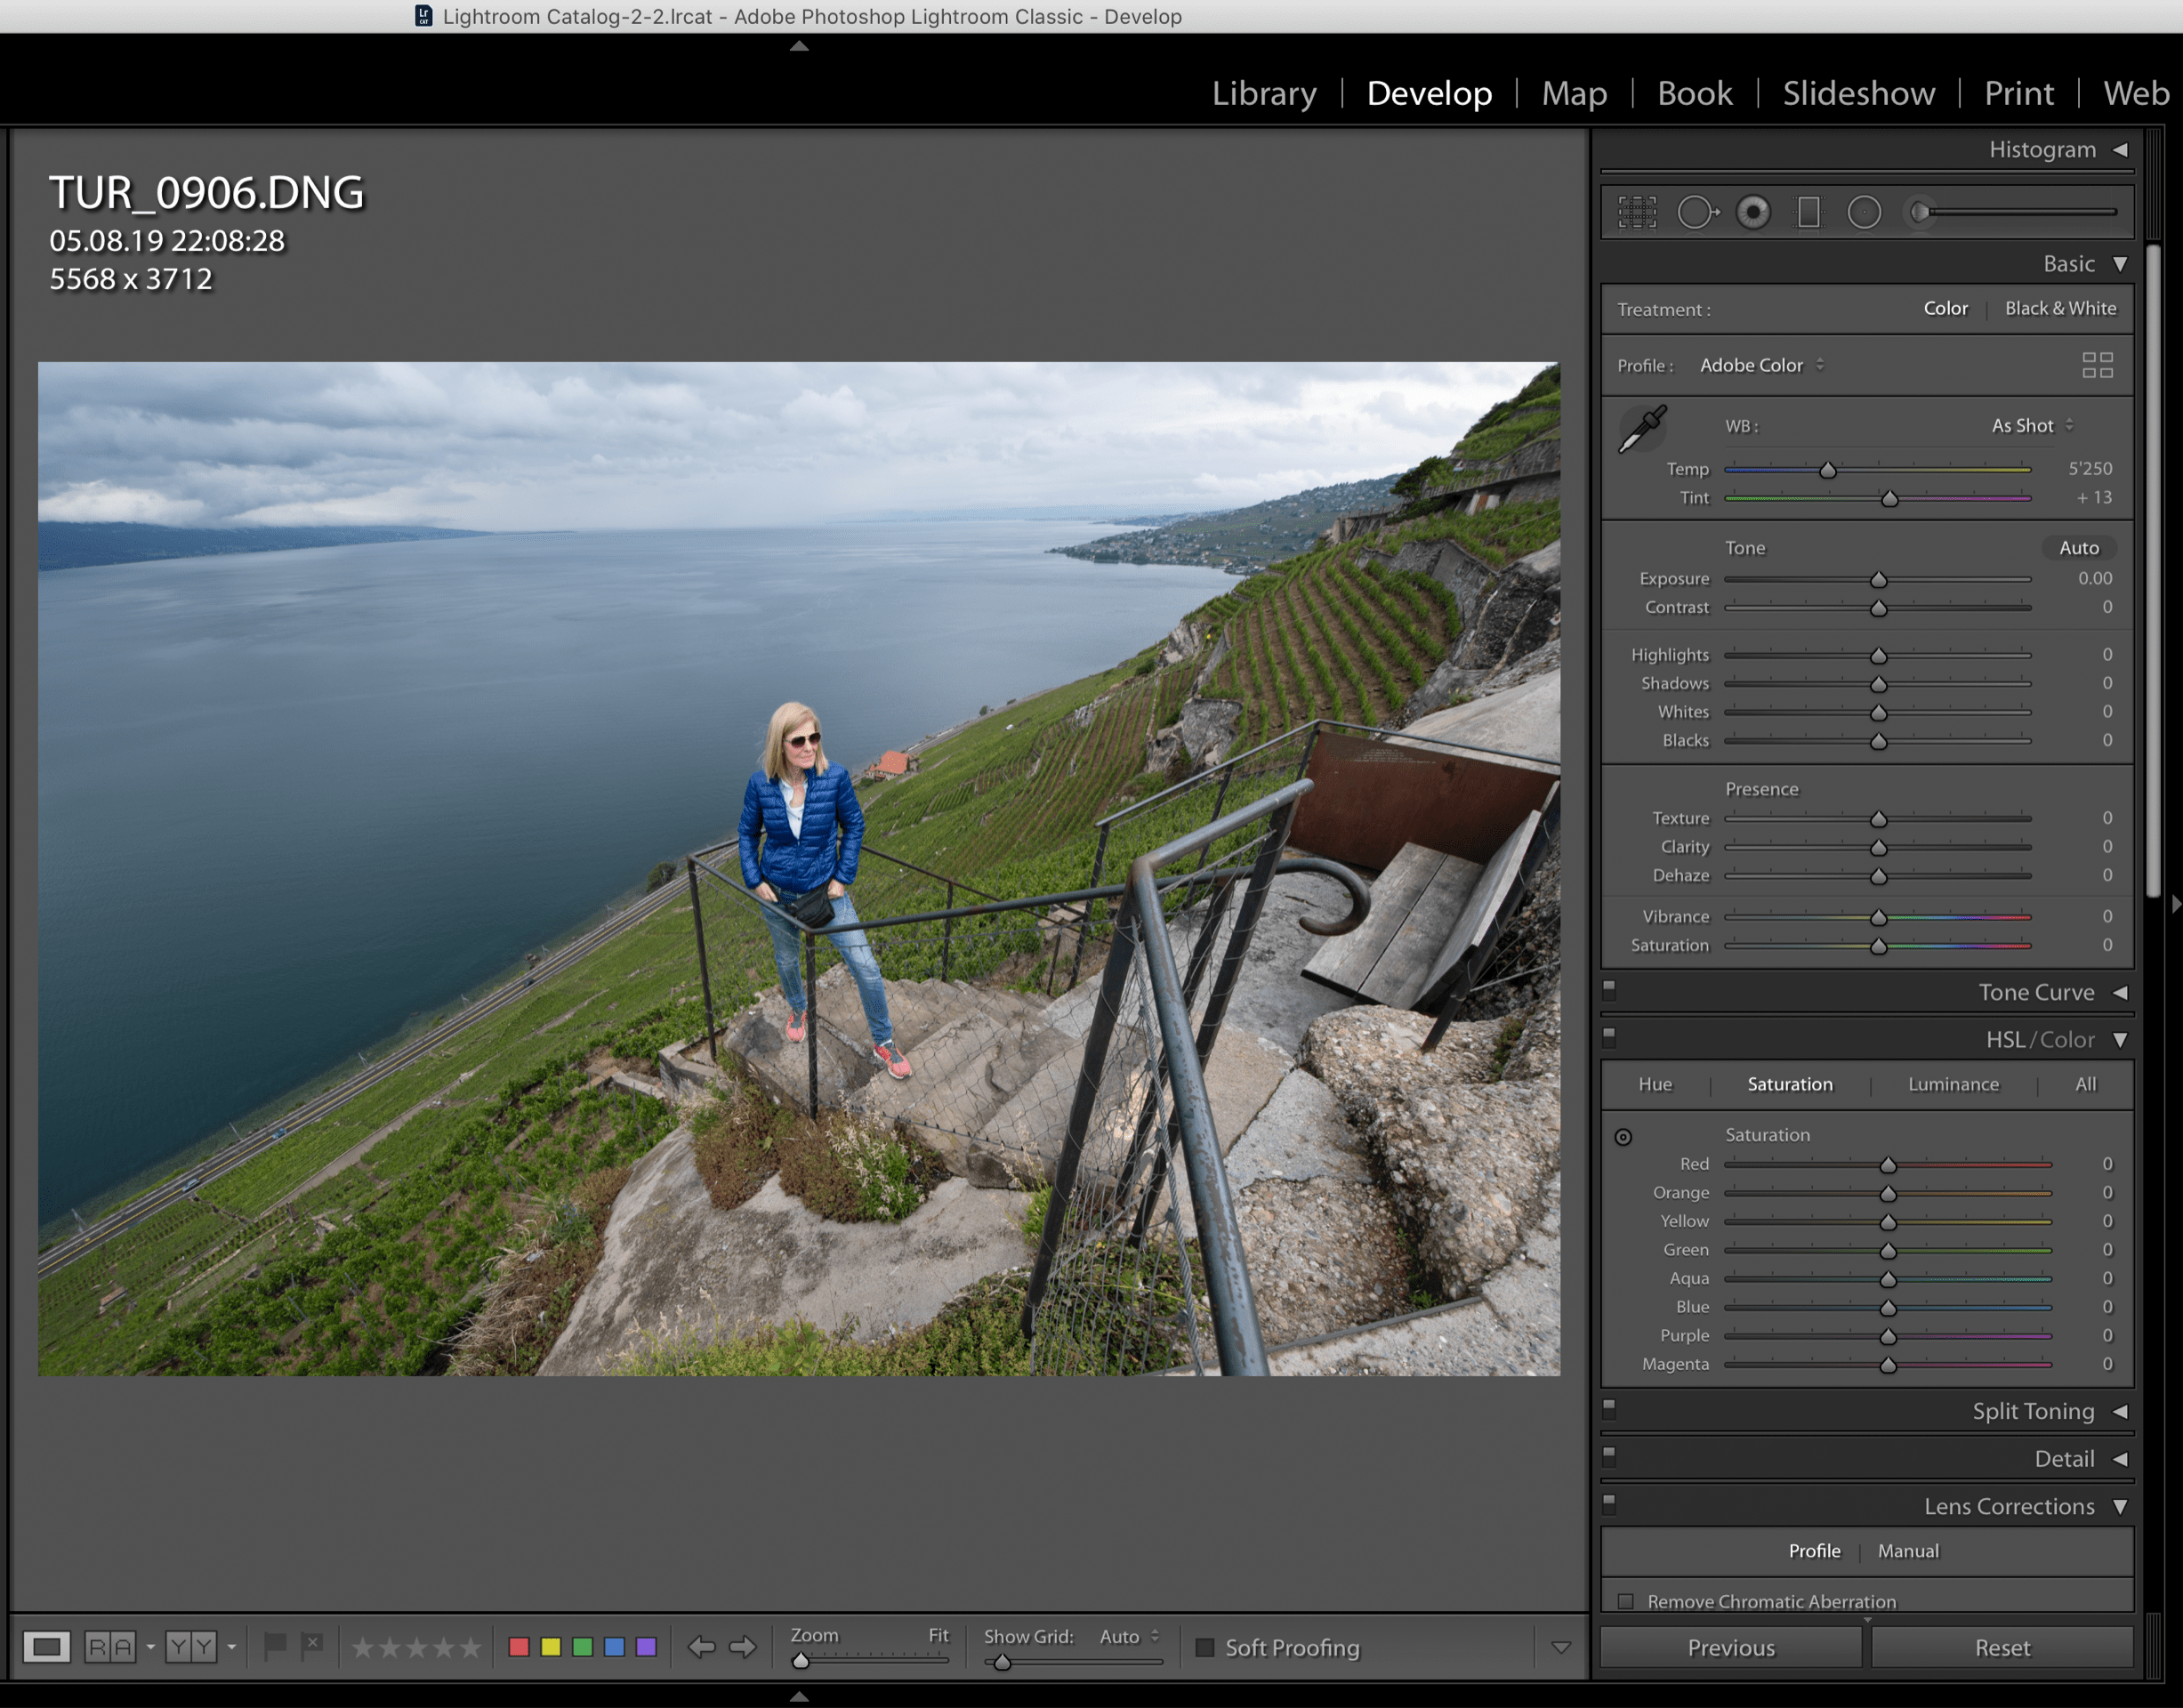Select Reference view R|A button
The height and width of the screenshot is (1708, 2183).
[110, 1647]
